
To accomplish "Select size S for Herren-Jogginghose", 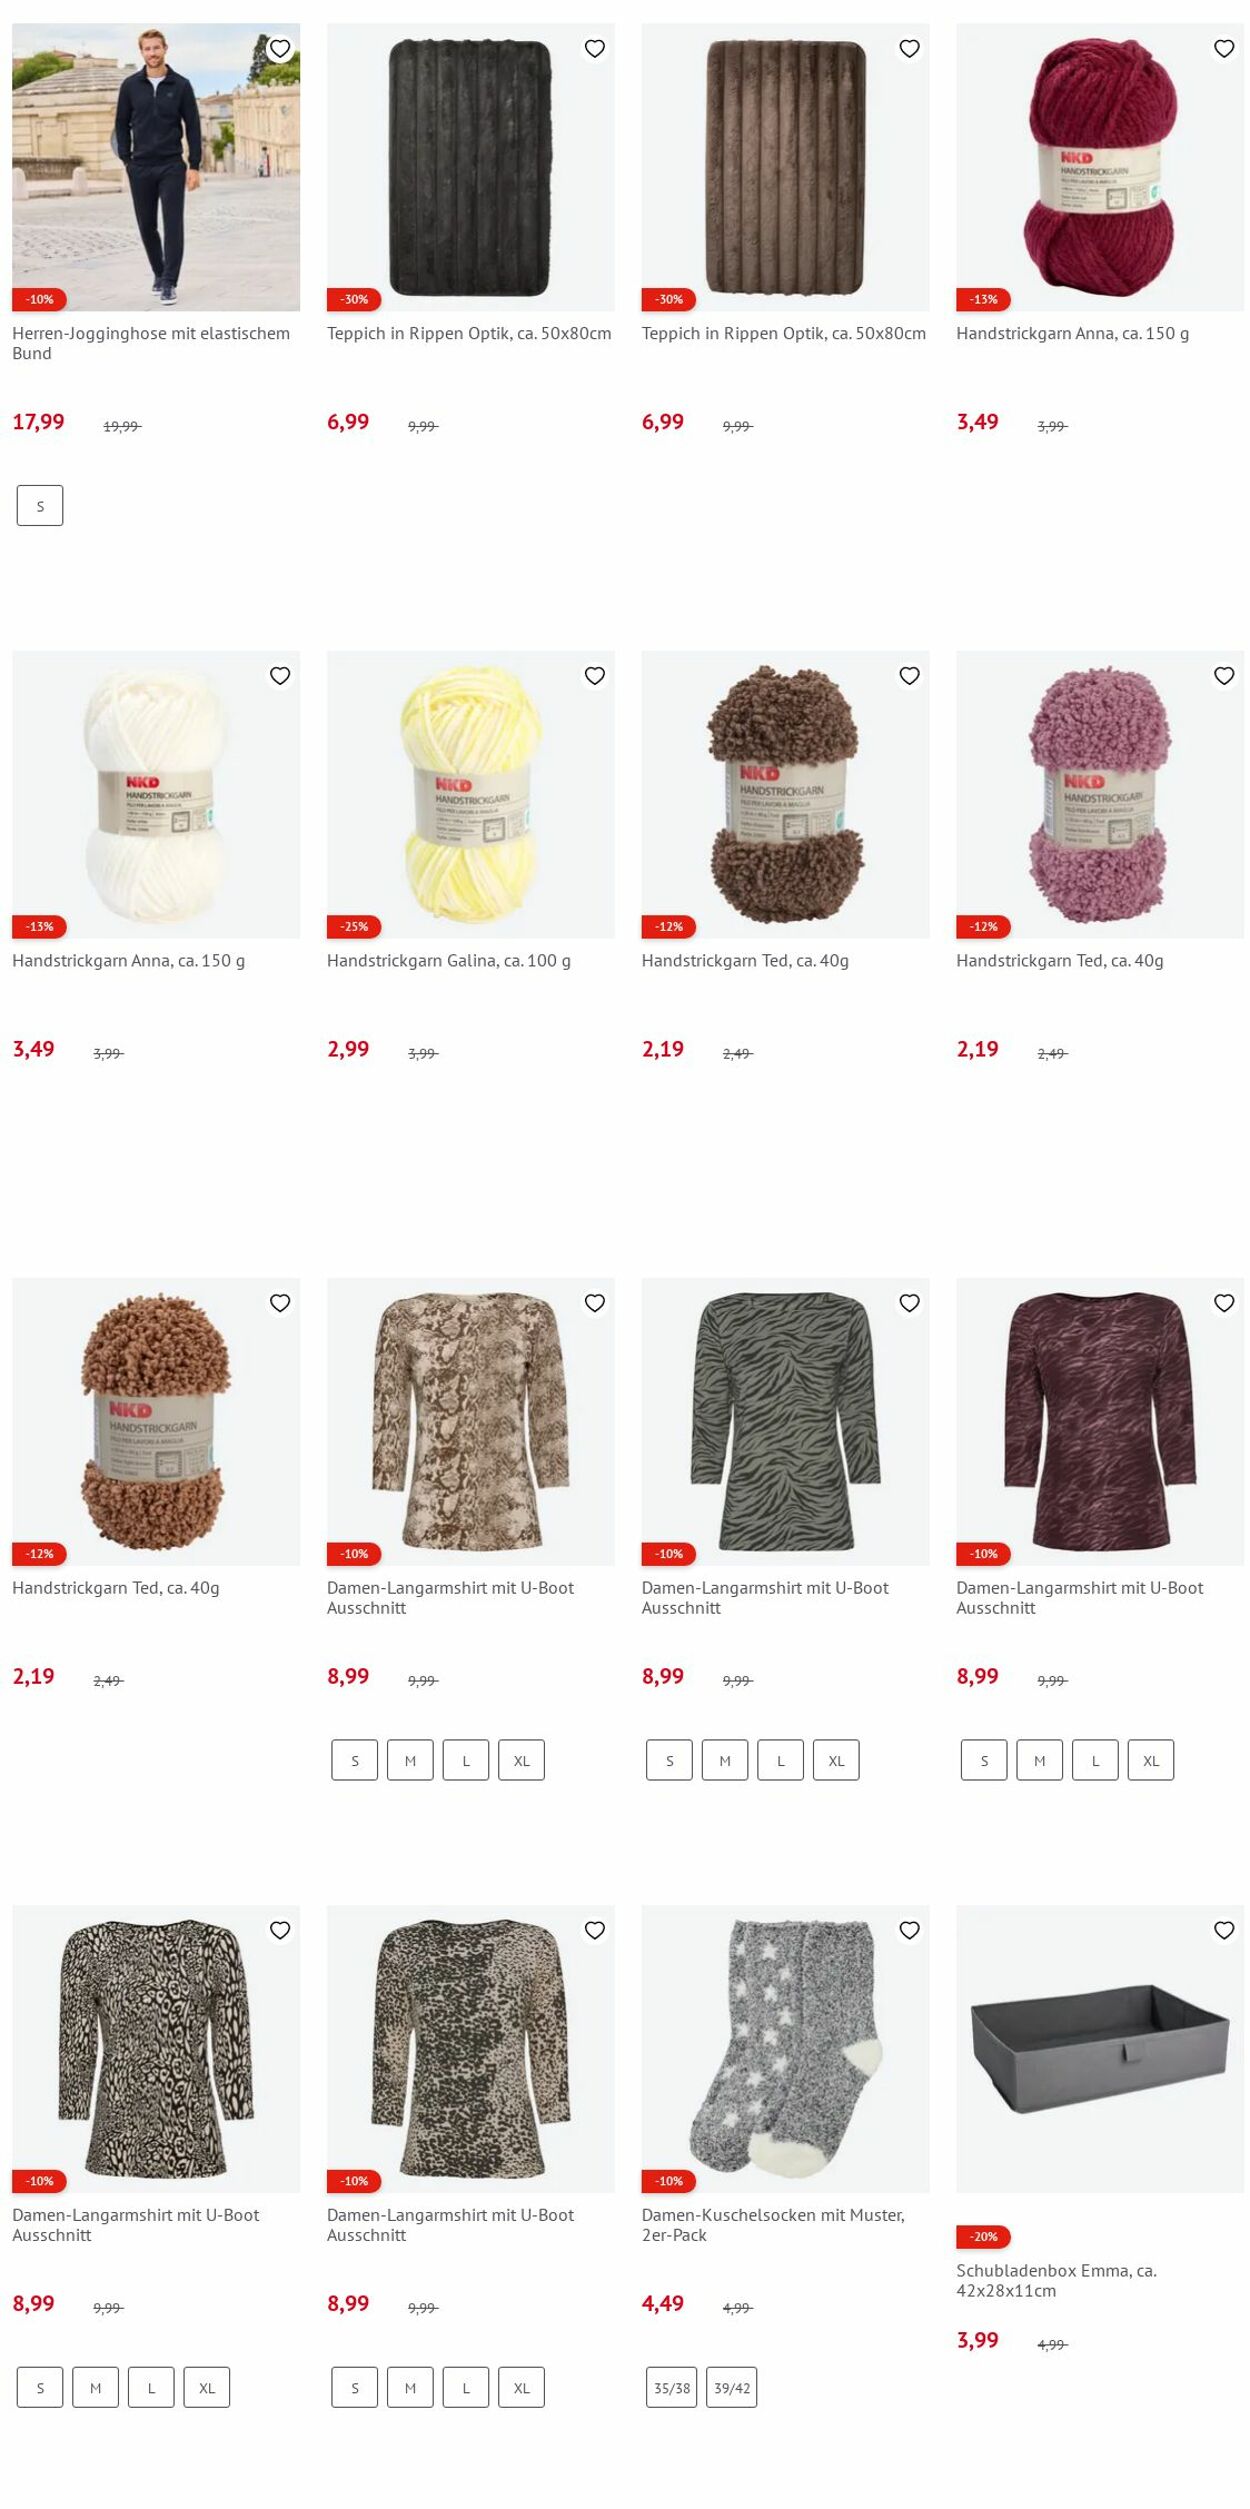I will tap(40, 505).
